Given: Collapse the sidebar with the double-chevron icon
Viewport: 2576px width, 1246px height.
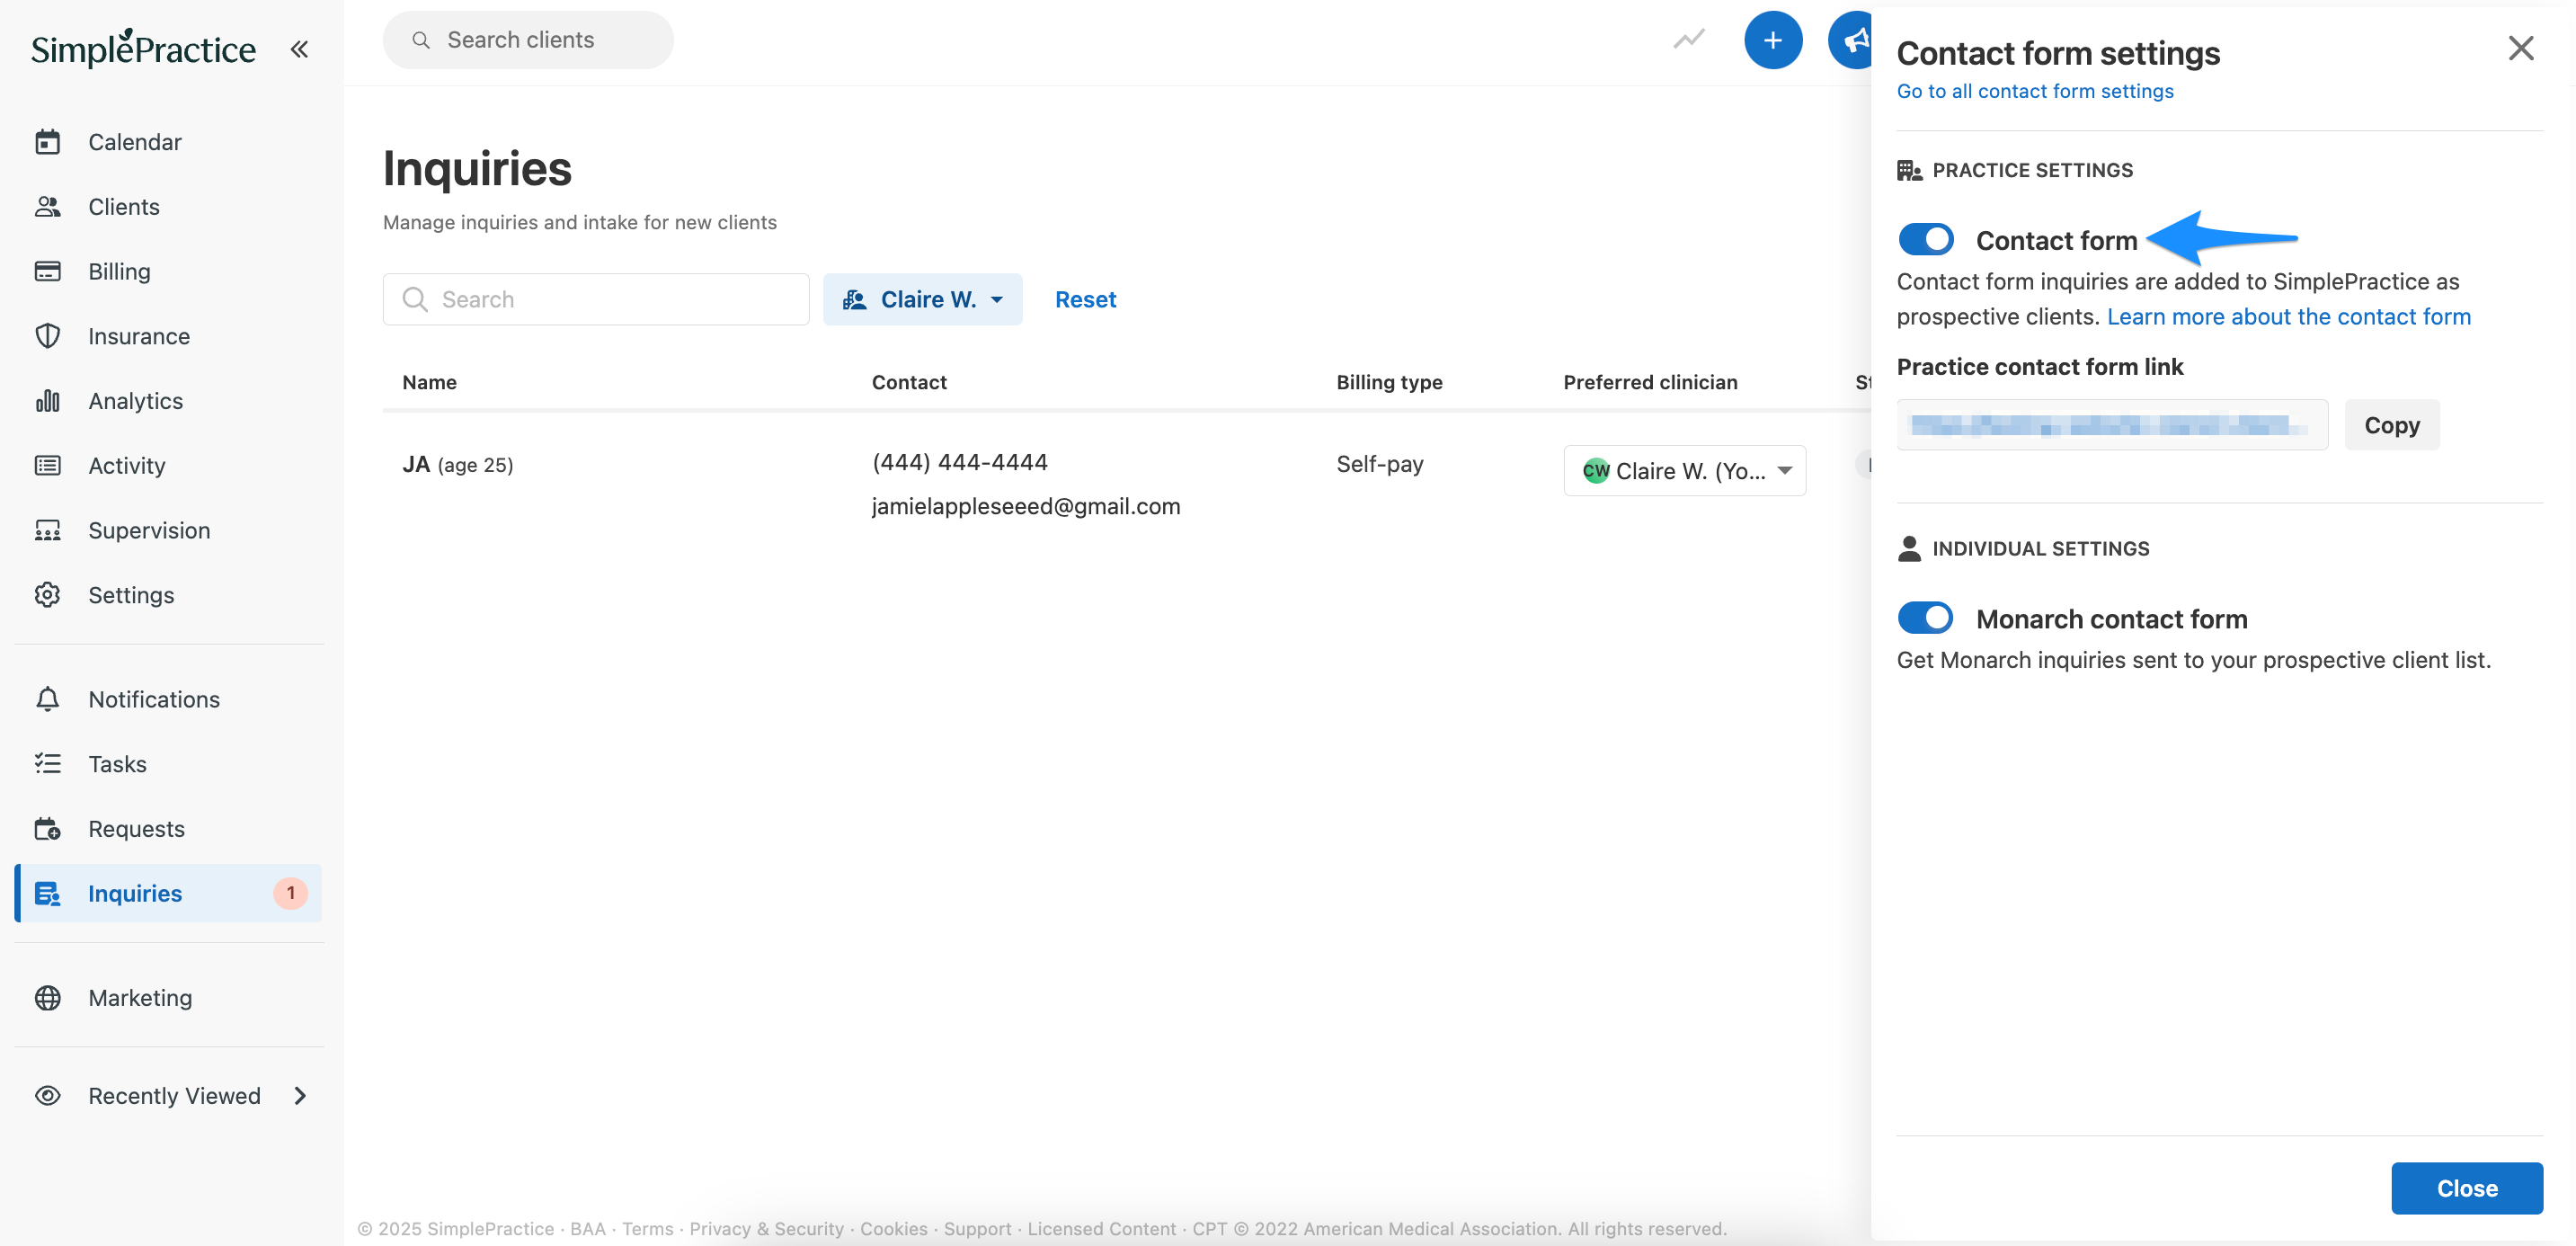Looking at the screenshot, I should tap(299, 48).
